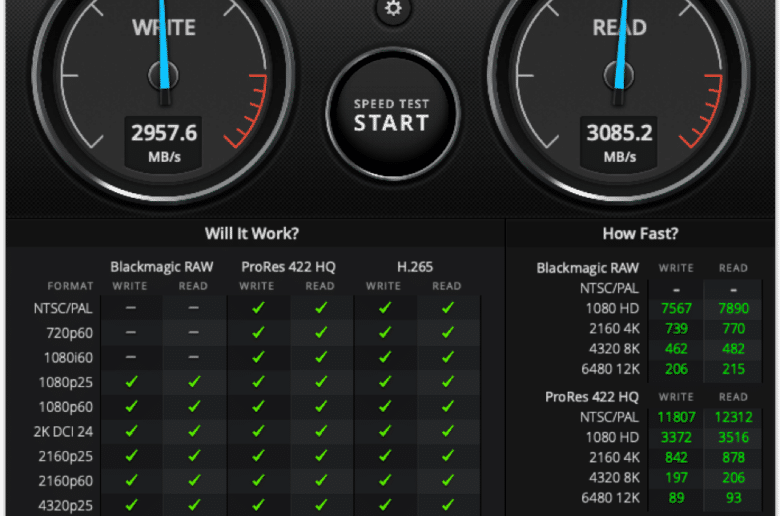Viewport: 780px width, 516px height.
Task: Click Blackmagic RAW 1080 HD write value 7567
Action: click(676, 309)
